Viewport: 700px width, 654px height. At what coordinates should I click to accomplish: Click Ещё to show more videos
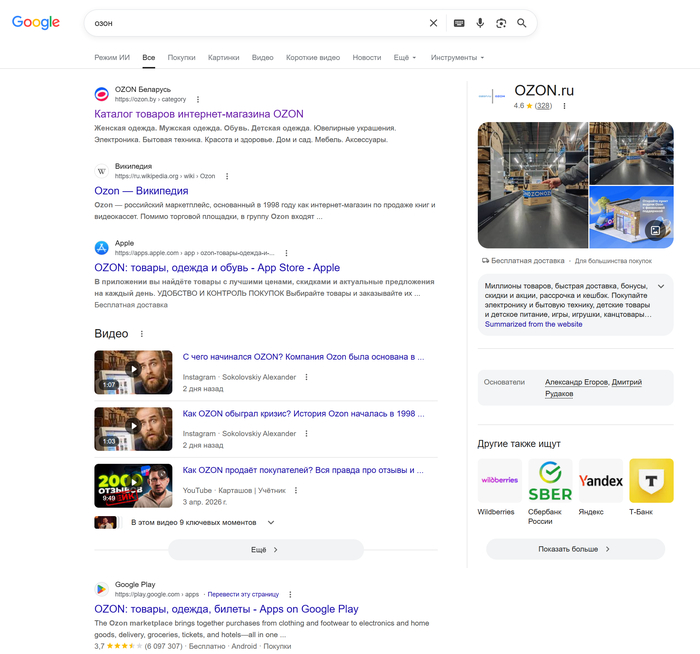coord(266,550)
